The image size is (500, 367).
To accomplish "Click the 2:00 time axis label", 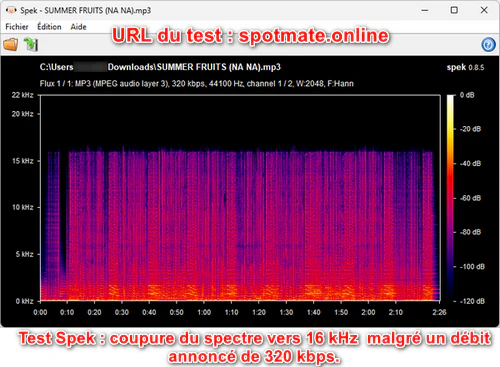I will click(368, 312).
